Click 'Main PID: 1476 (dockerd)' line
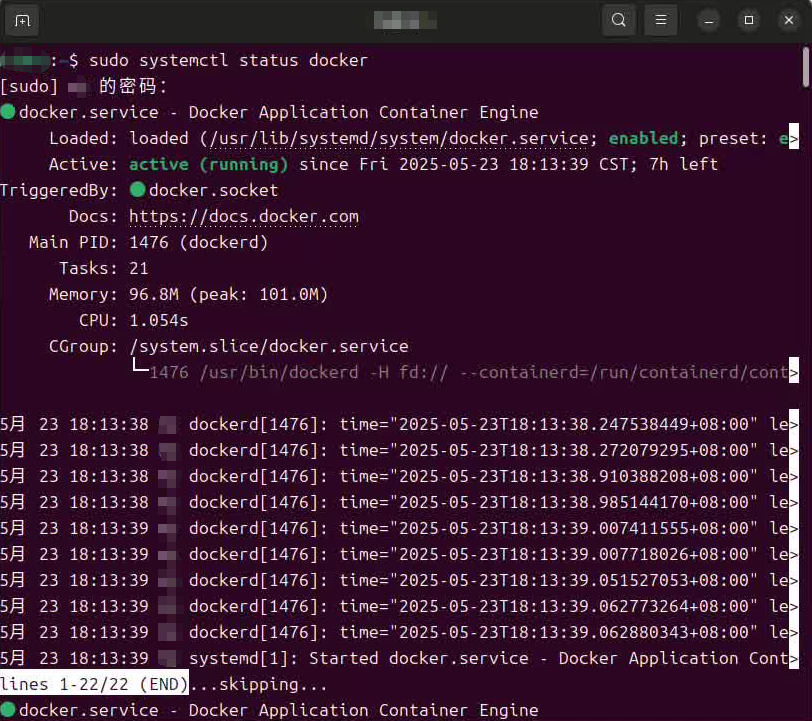This screenshot has width=812, height=721. tap(148, 242)
